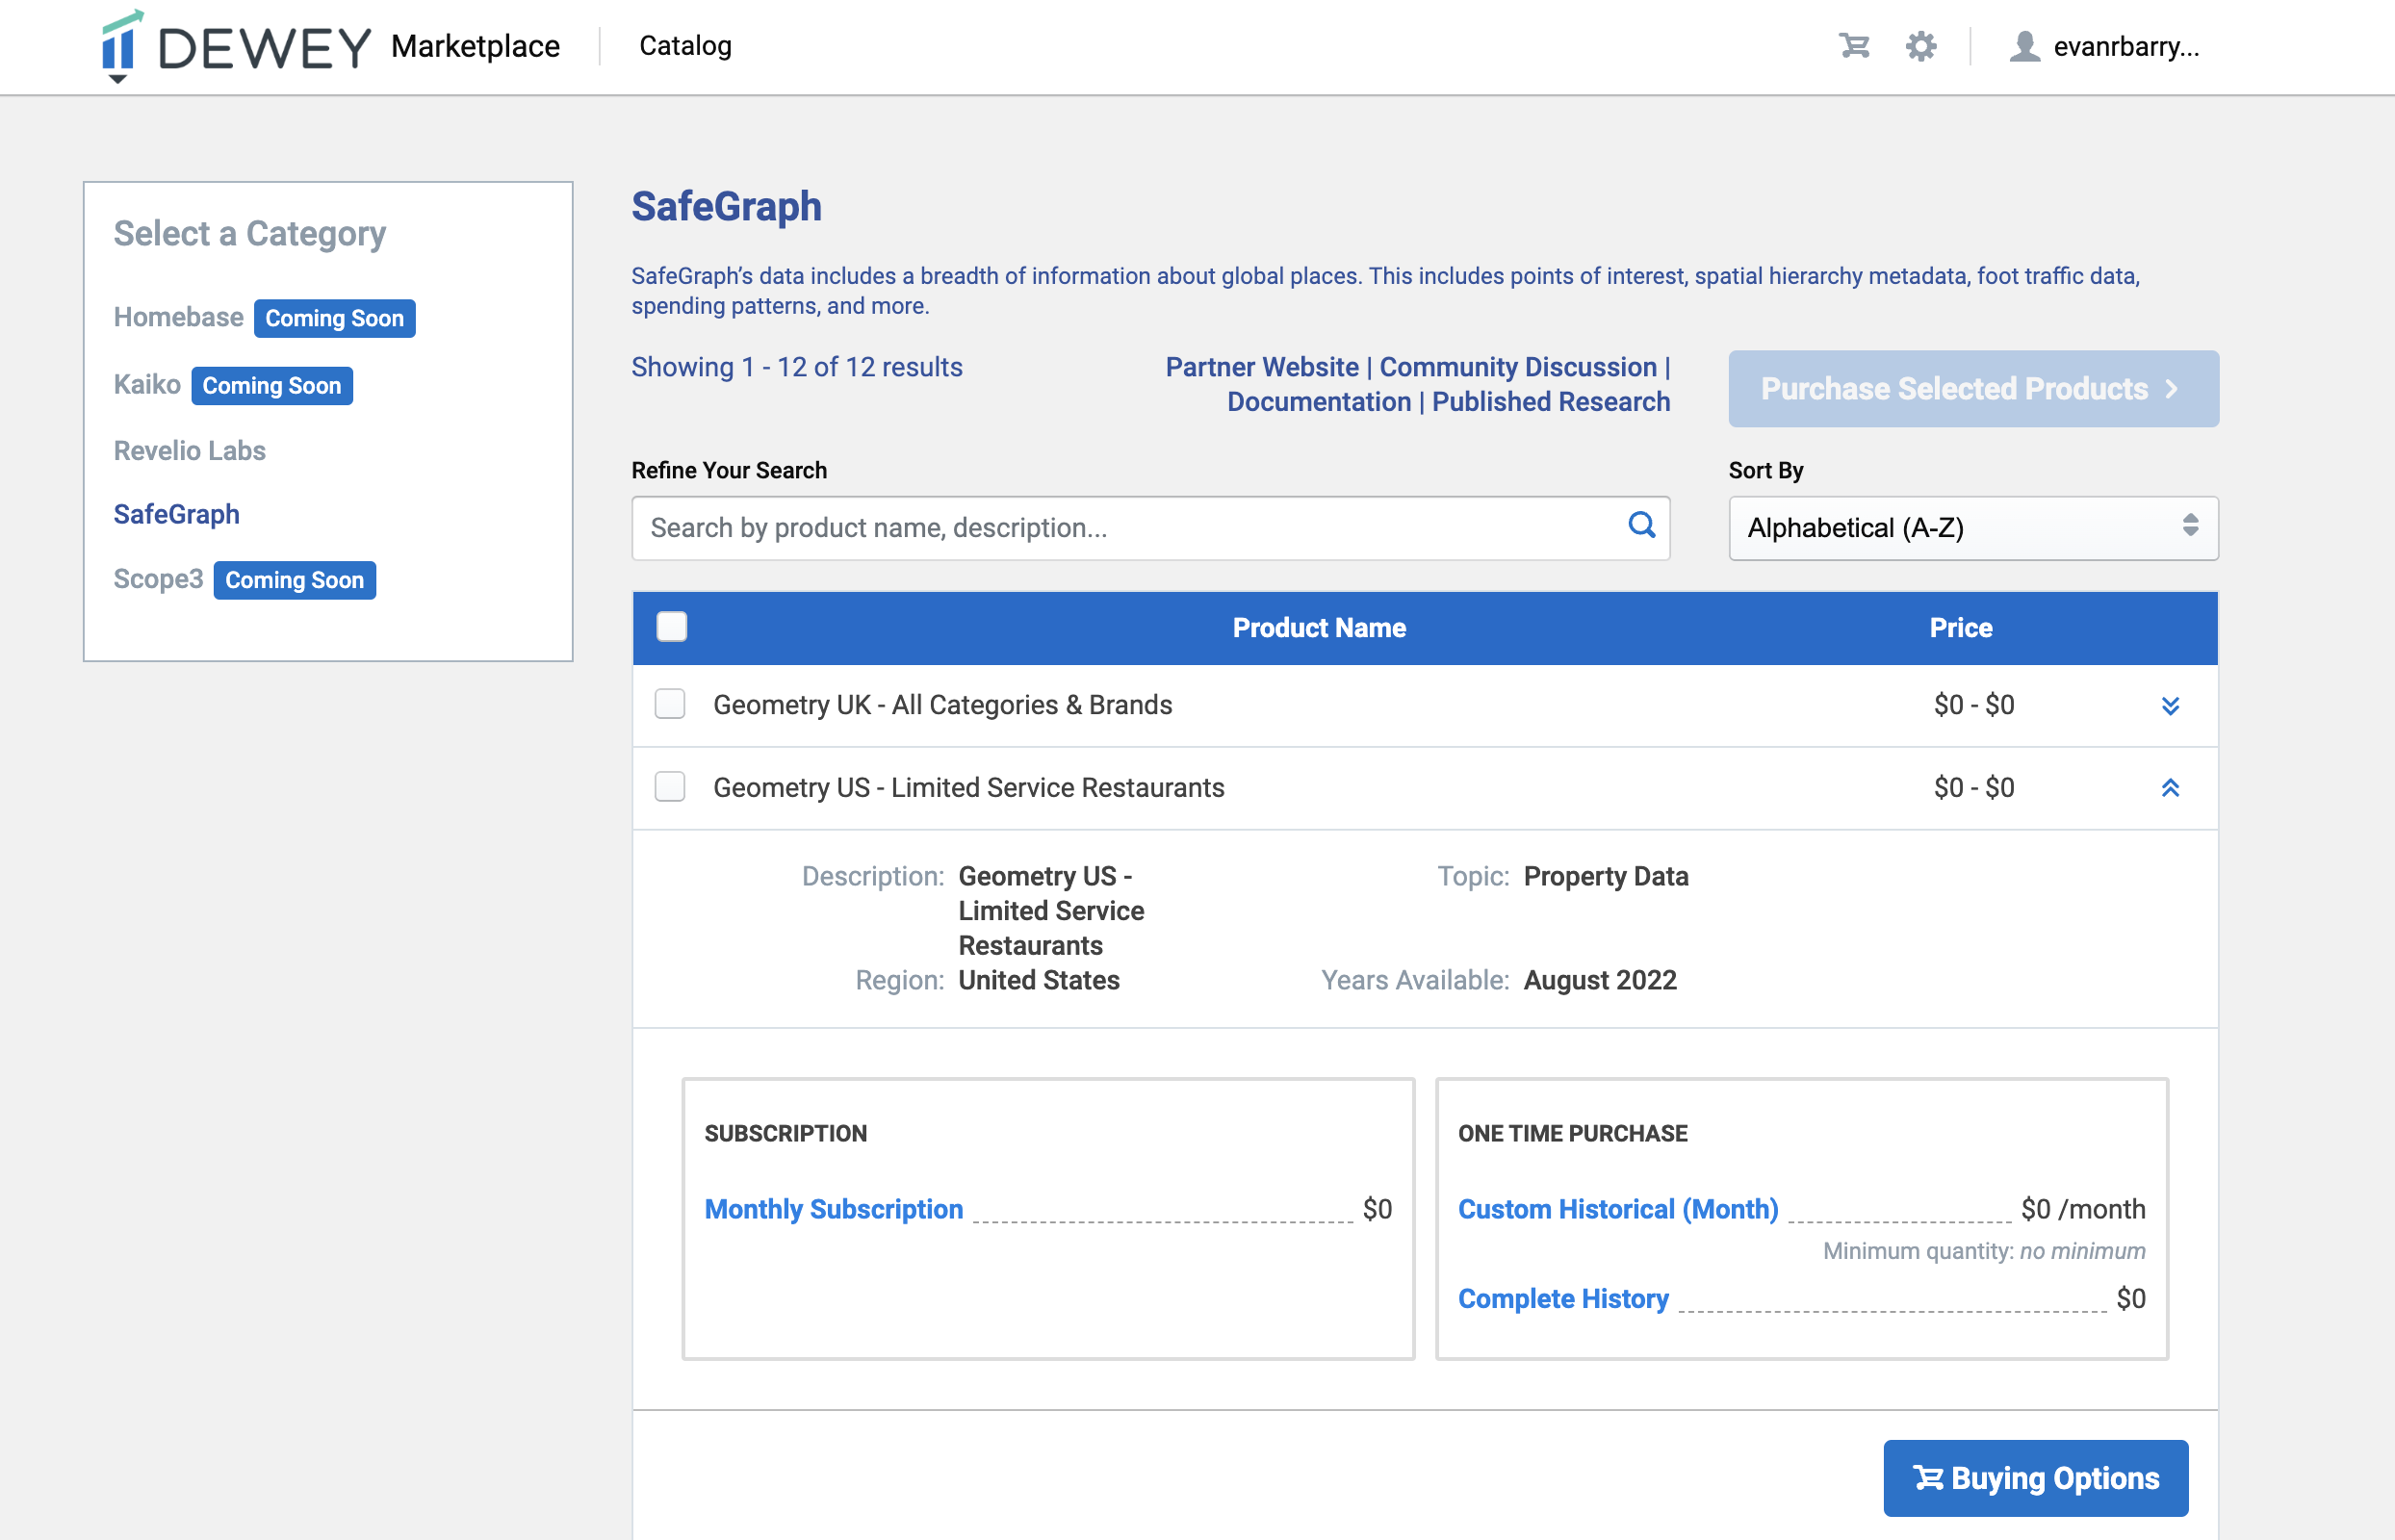Open the Community Discussion link
Viewport: 2395px width, 1540px height.
[1517, 367]
